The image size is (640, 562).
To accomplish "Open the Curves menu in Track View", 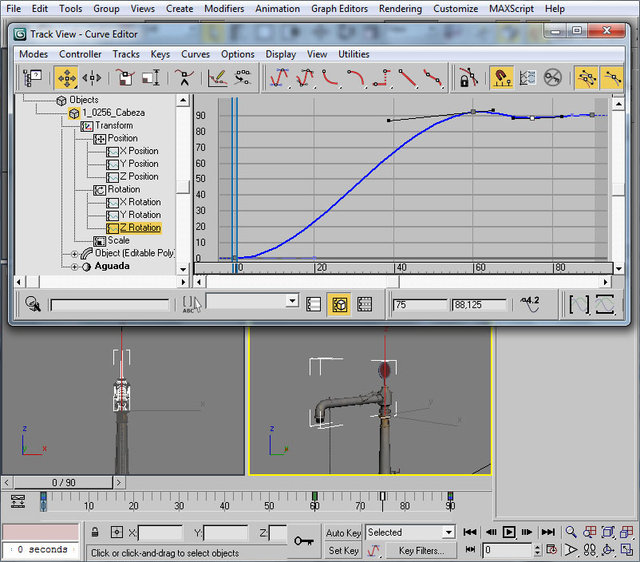I will point(195,54).
